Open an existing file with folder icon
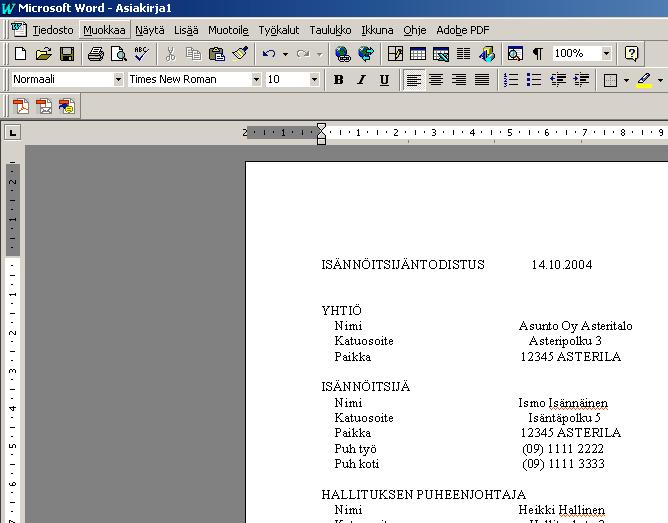The height and width of the screenshot is (523, 668). 43,54
